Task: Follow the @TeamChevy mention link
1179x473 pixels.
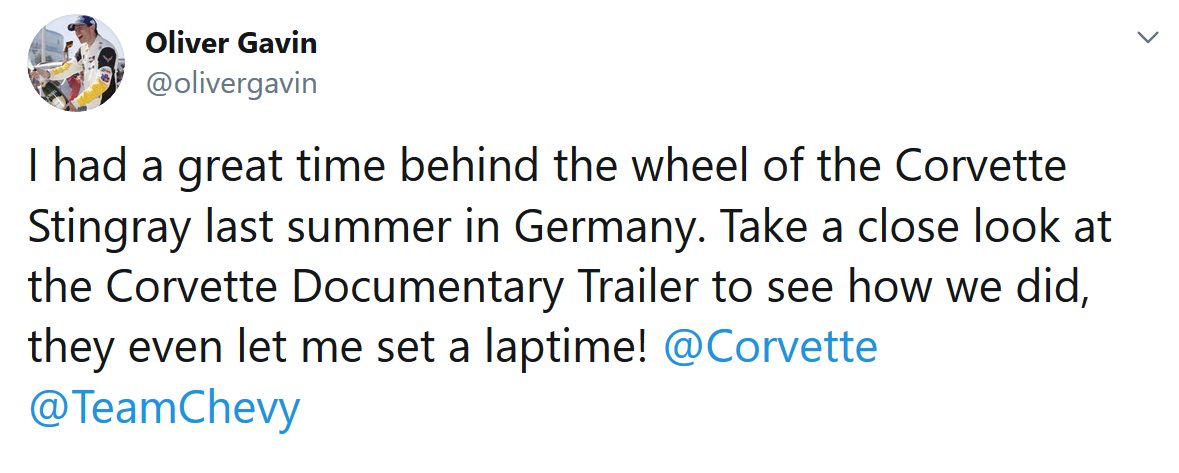Action: tap(164, 408)
